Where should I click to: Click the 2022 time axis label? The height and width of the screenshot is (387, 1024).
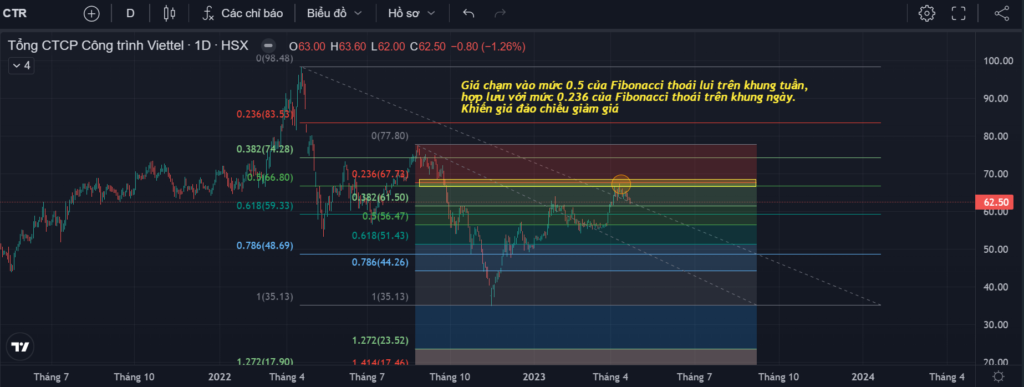tap(220, 377)
